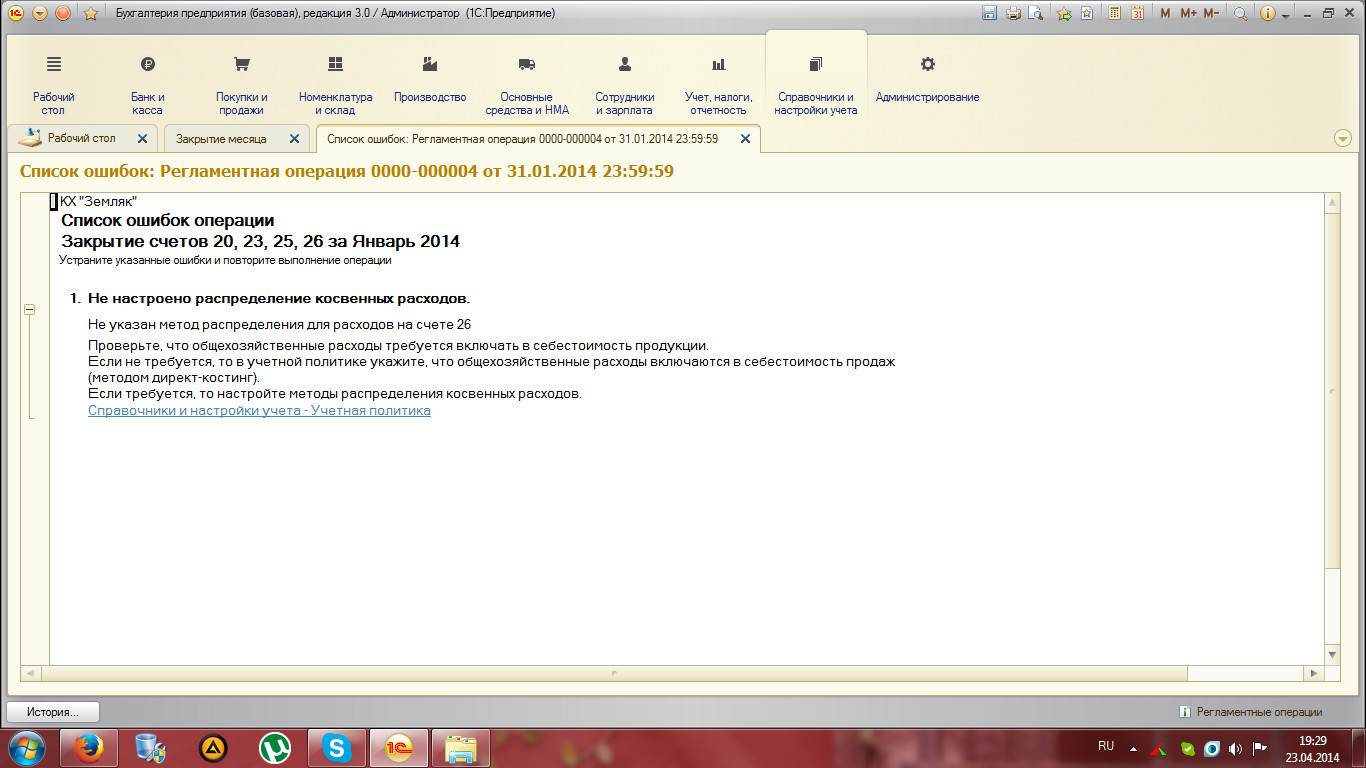Click the Print icon in title toolbar
The image size is (1366, 768).
click(x=1013, y=13)
